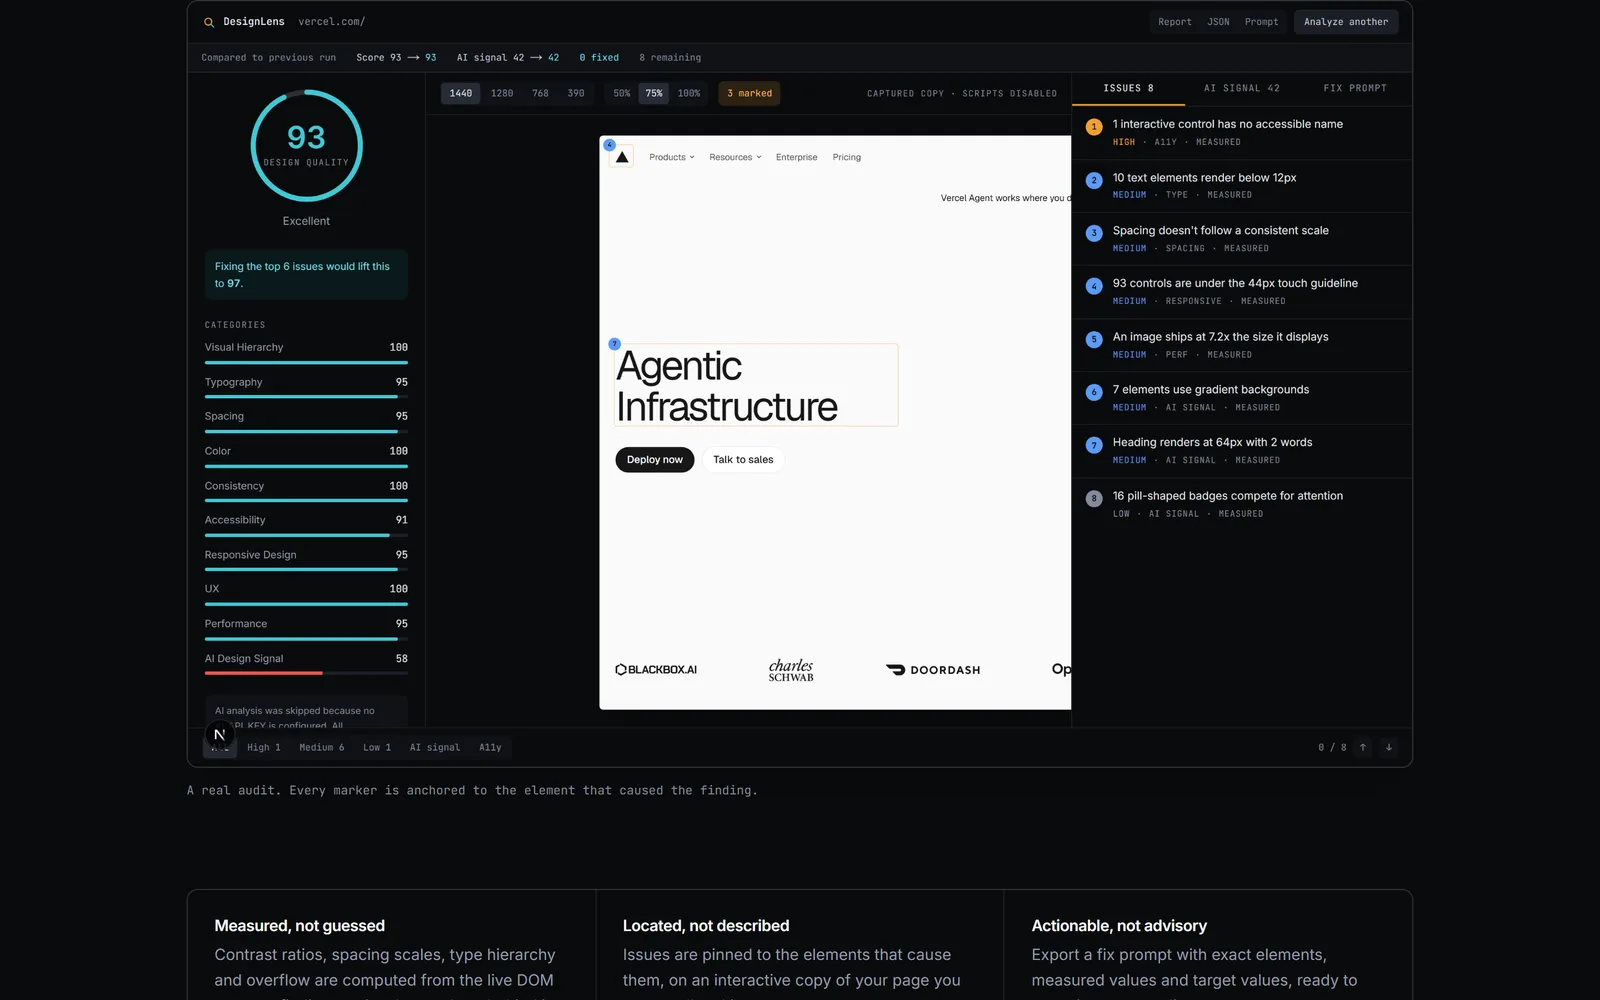Open the AI Signal 42 tab
Screen dimensions: 1600x1000
[1242, 88]
